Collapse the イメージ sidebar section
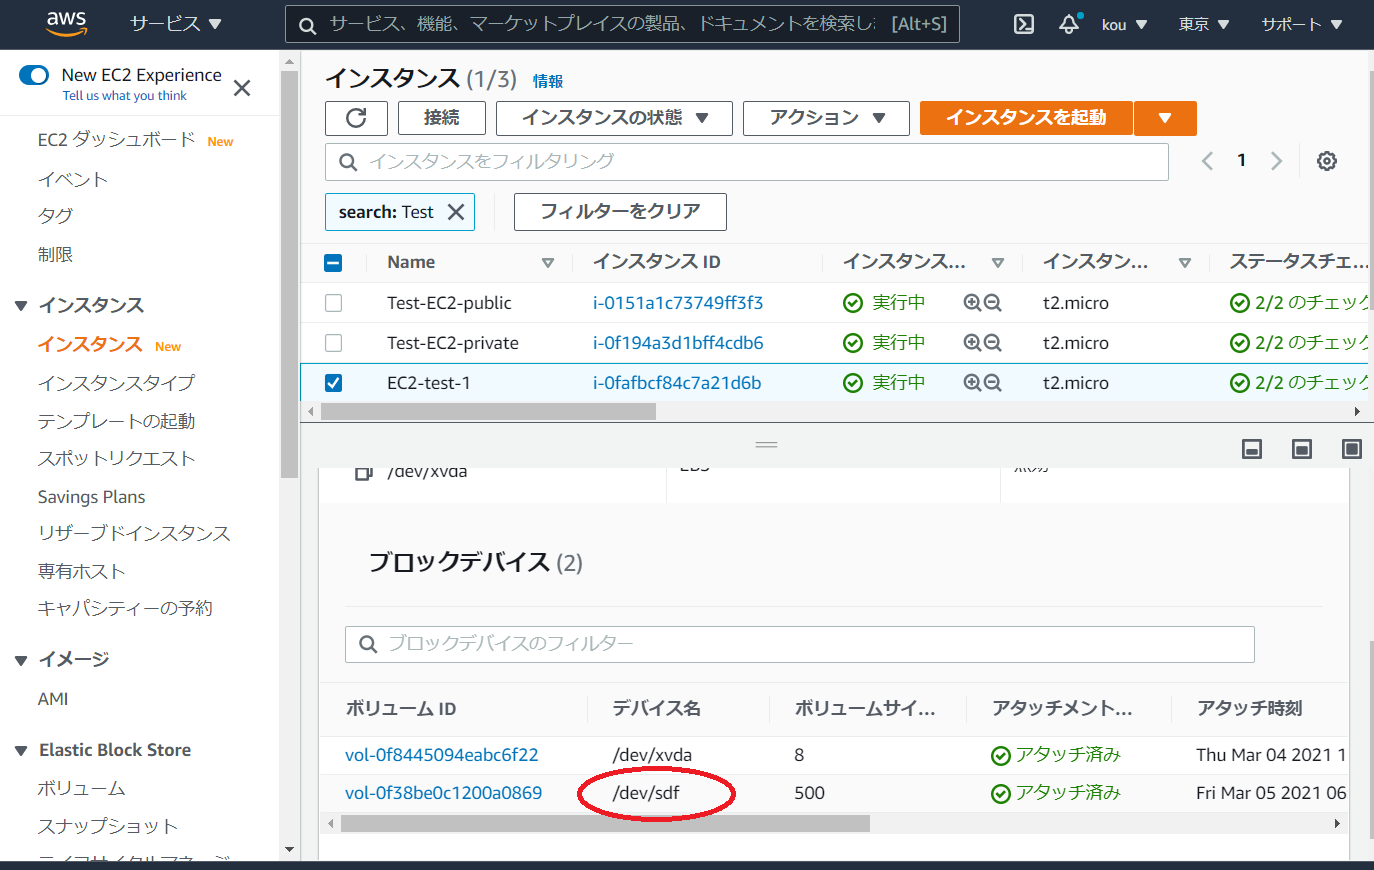Viewport: 1374px width, 870px height. pyautogui.click(x=21, y=660)
